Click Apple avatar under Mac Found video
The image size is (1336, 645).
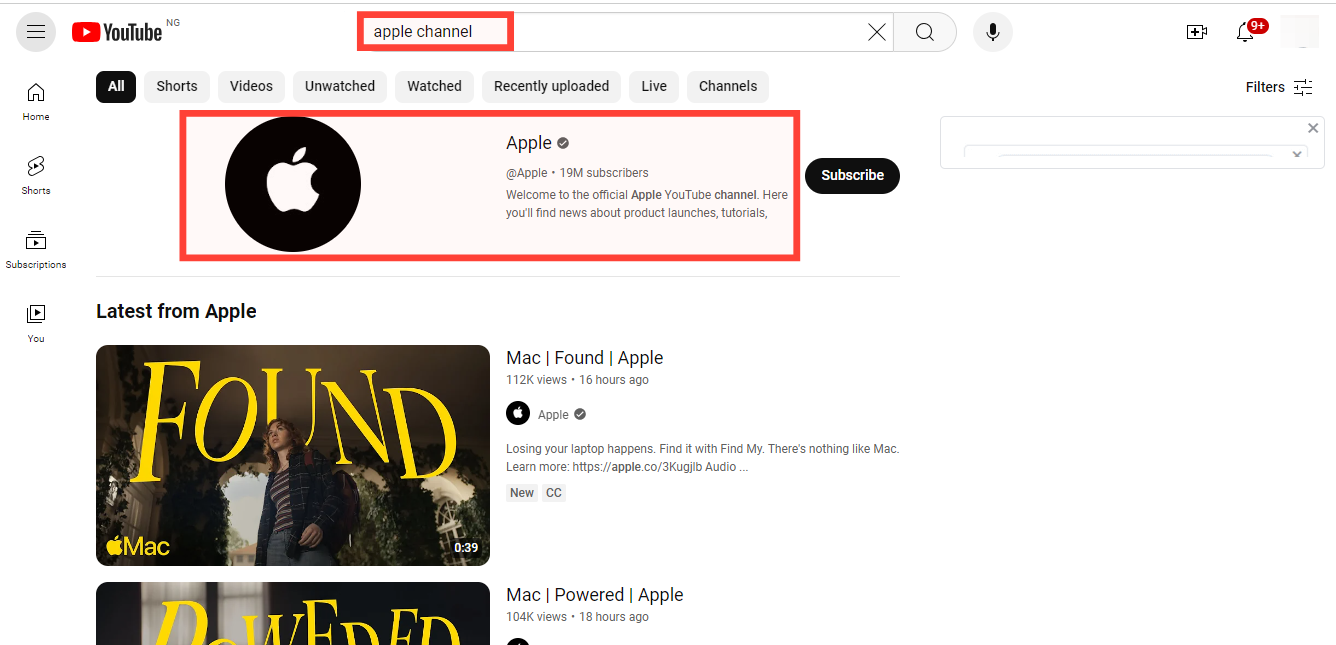518,413
